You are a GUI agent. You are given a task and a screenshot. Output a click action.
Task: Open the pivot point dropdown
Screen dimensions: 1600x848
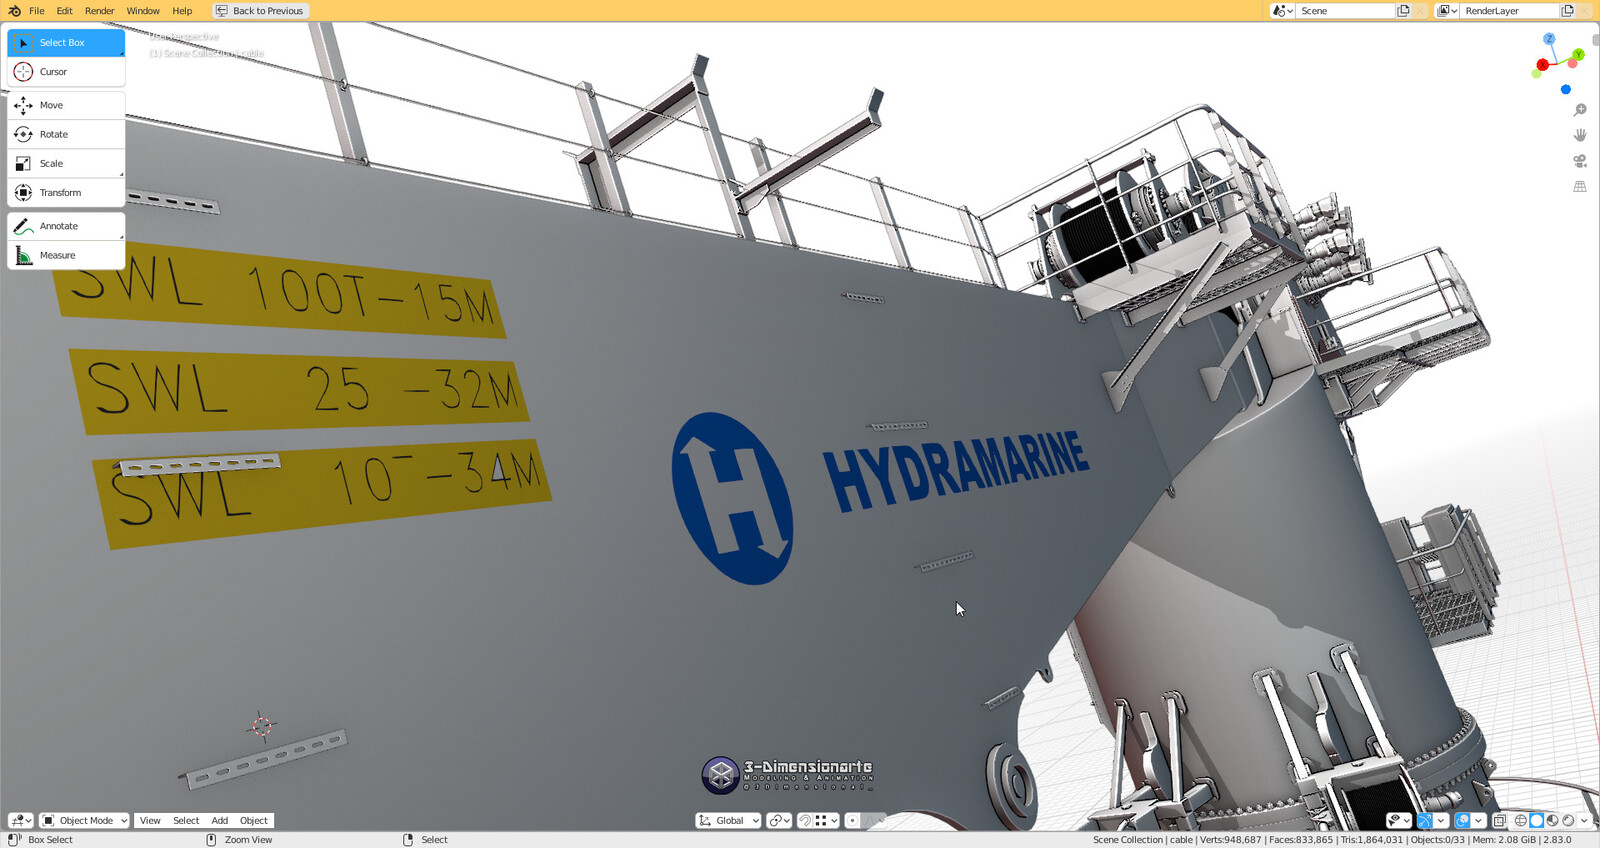[779, 820]
